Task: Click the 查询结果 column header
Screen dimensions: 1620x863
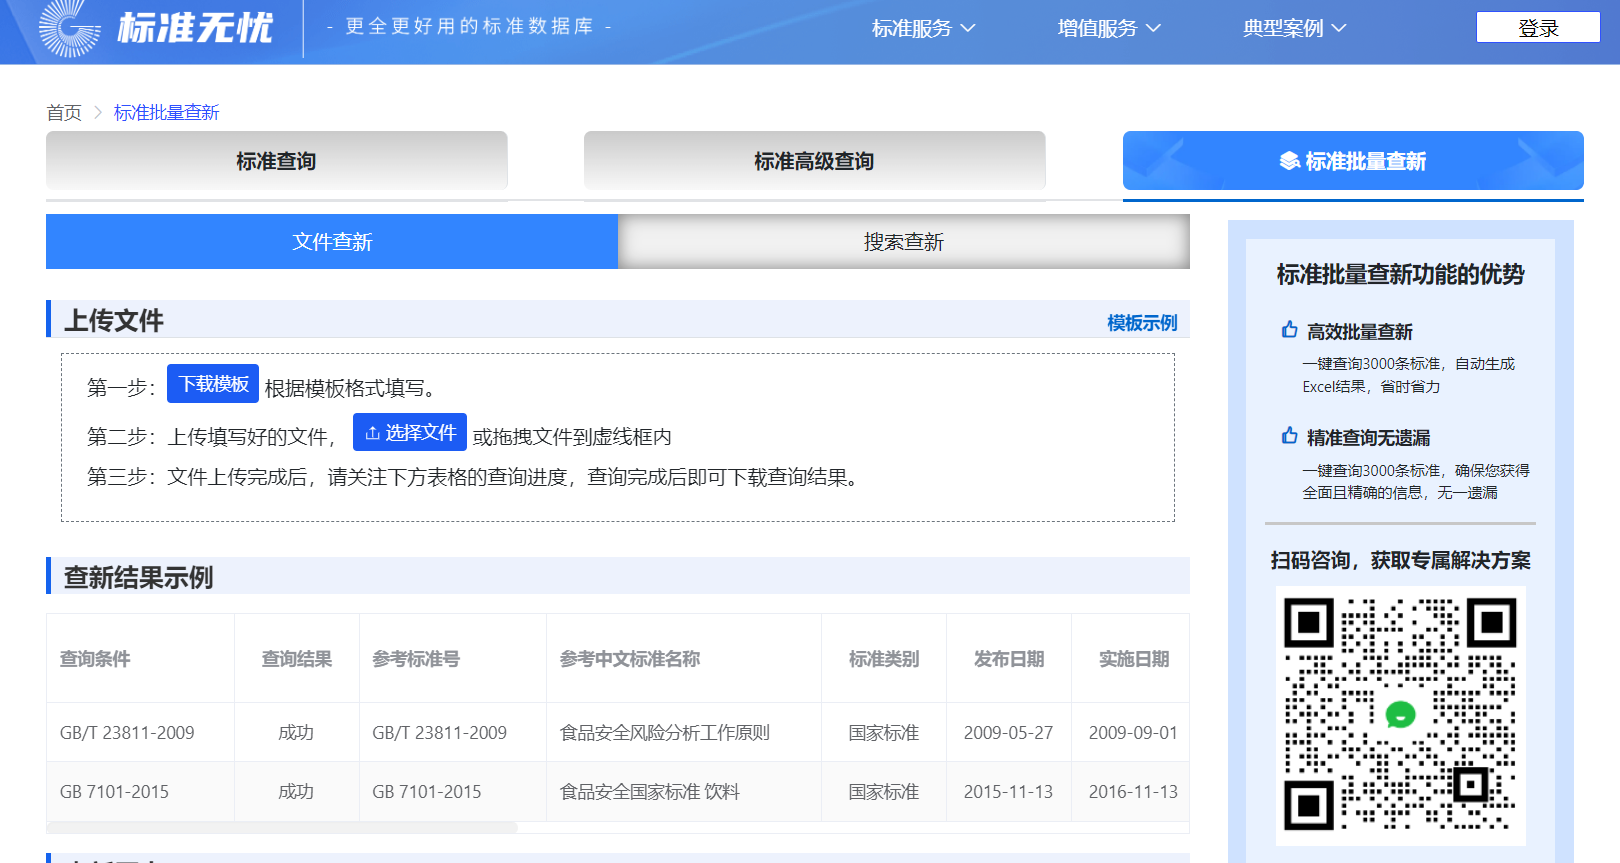Action: pyautogui.click(x=297, y=659)
